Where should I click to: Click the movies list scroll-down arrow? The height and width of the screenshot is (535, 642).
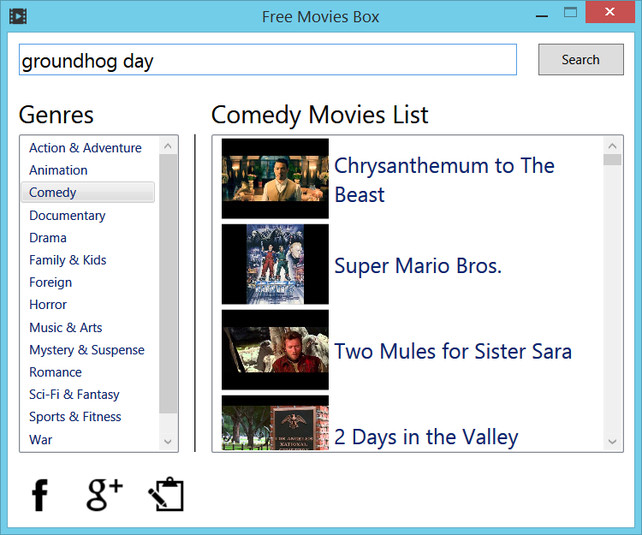613,441
